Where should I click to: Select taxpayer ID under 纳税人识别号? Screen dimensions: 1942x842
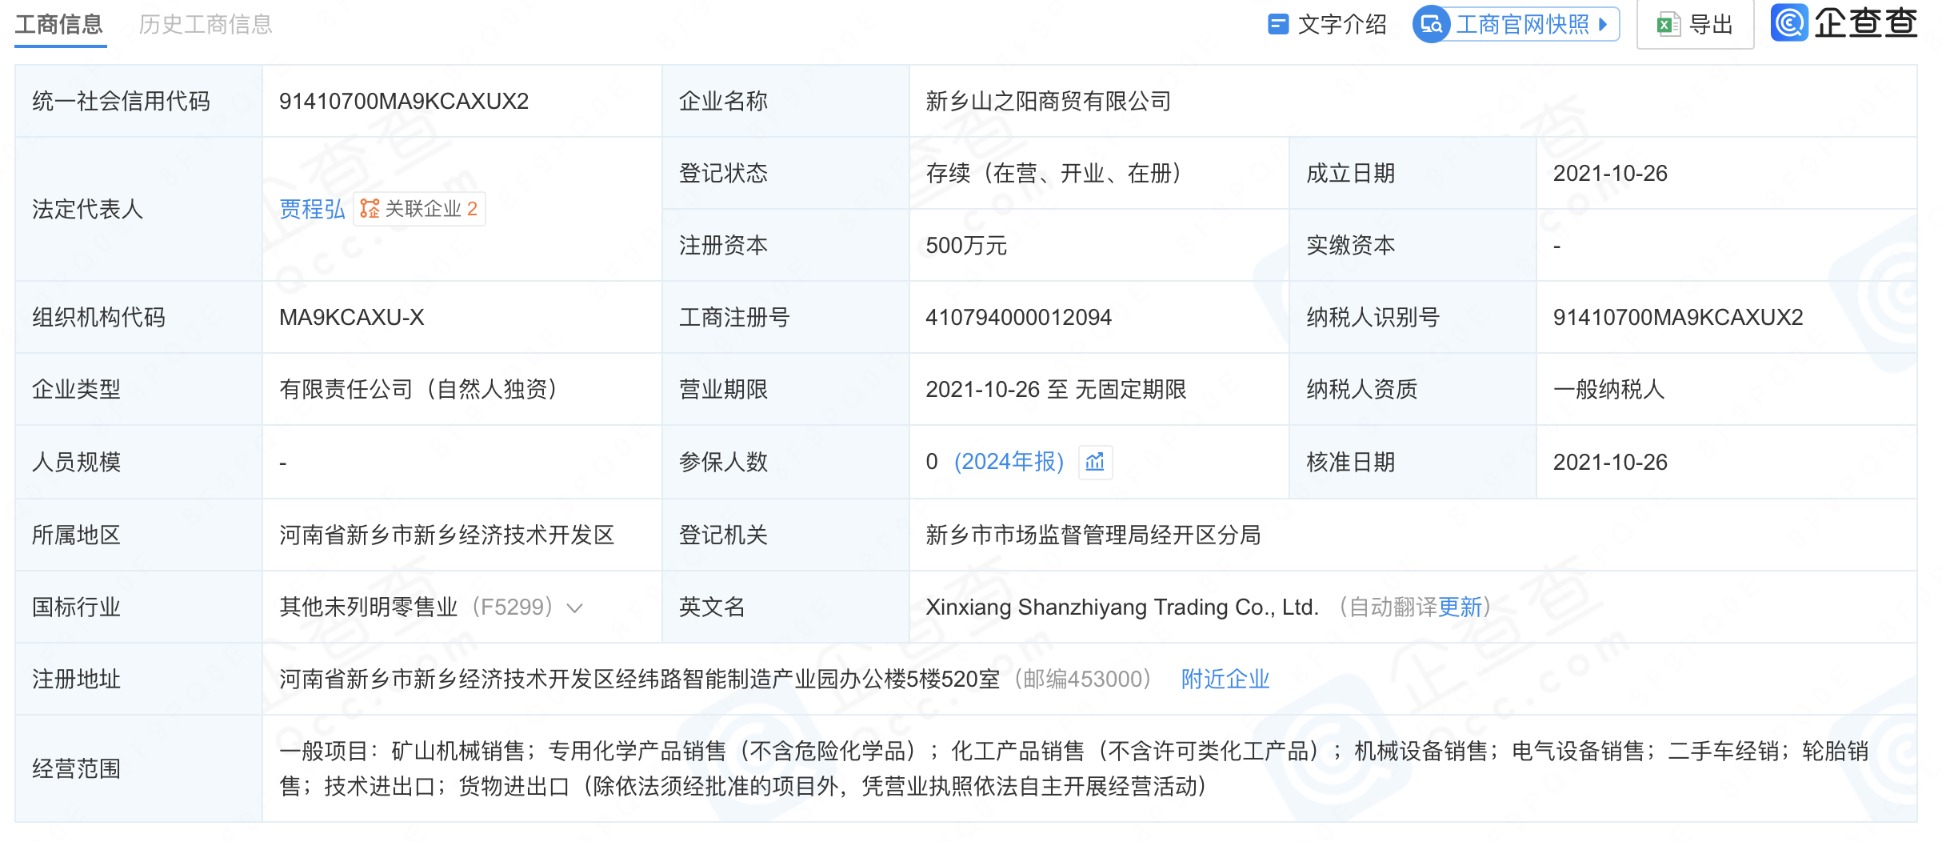click(1678, 317)
